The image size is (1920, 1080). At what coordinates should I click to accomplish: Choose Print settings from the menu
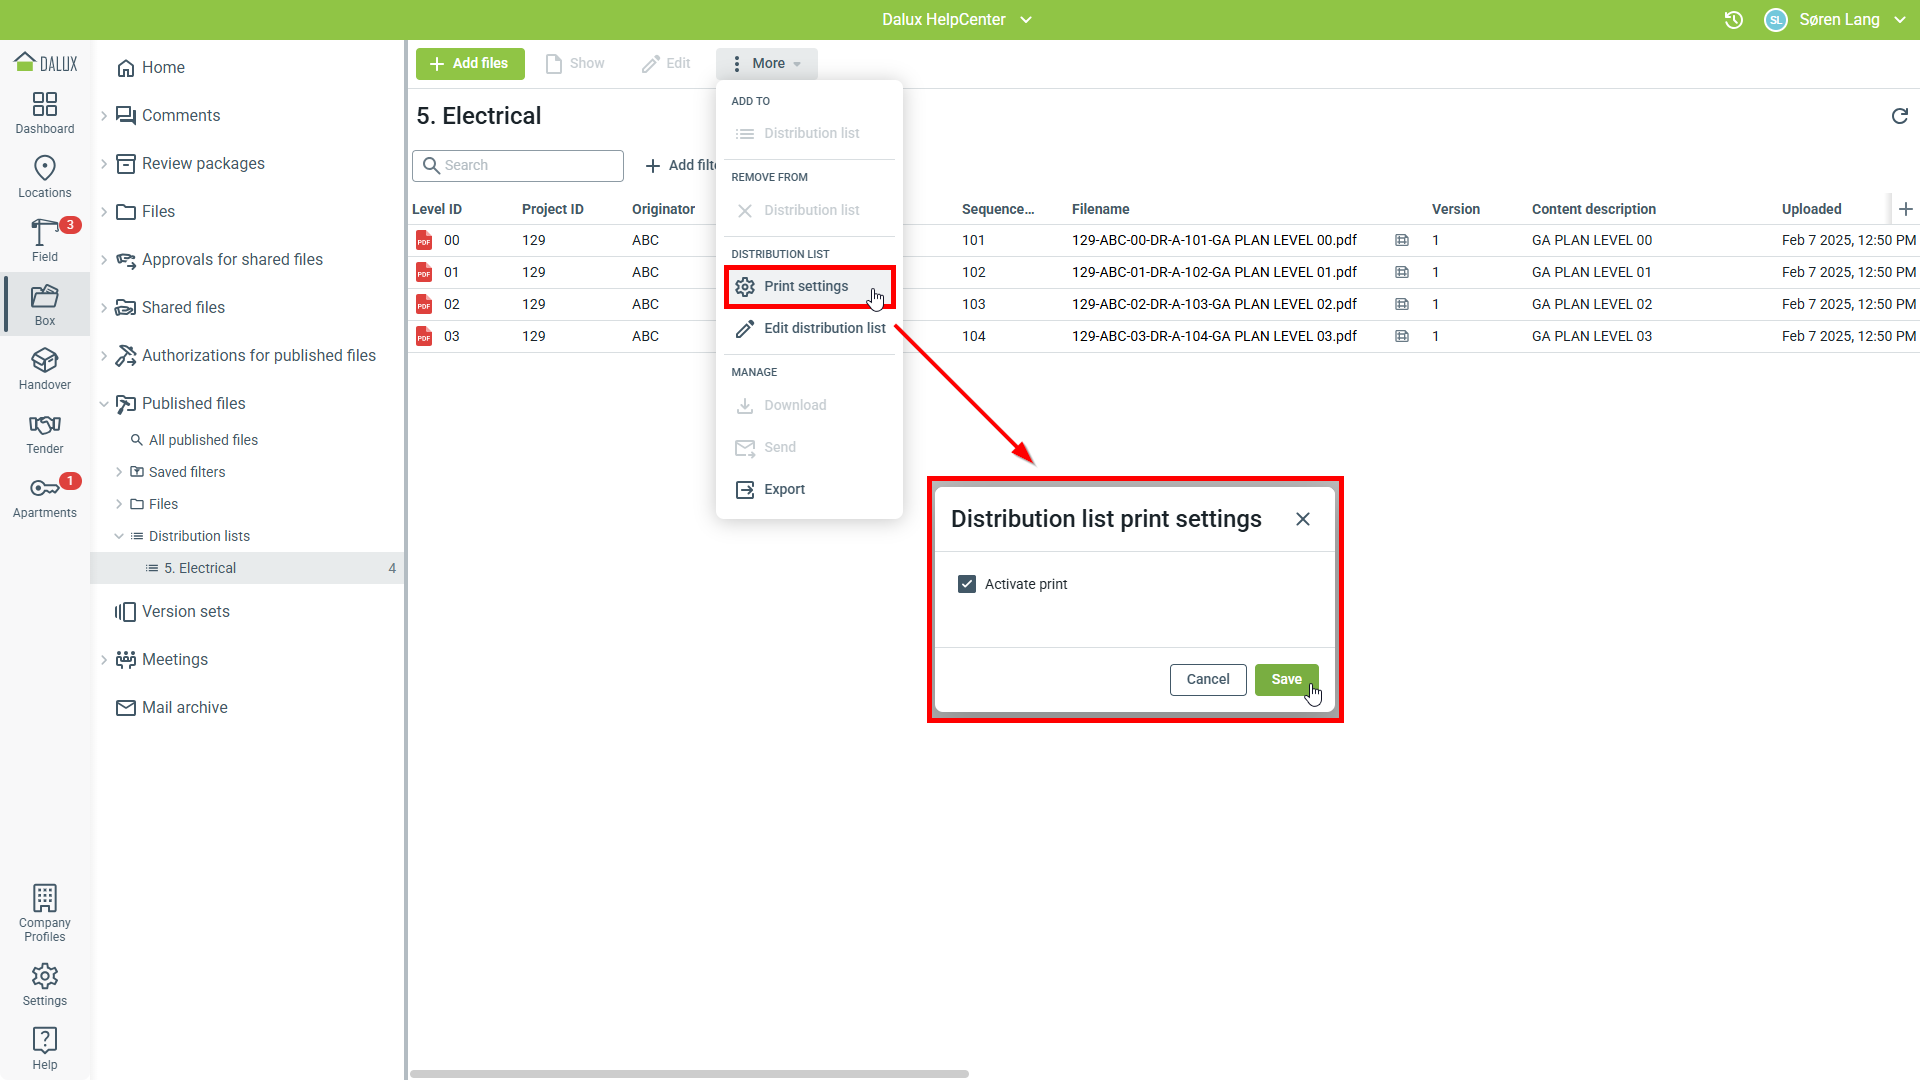point(806,287)
